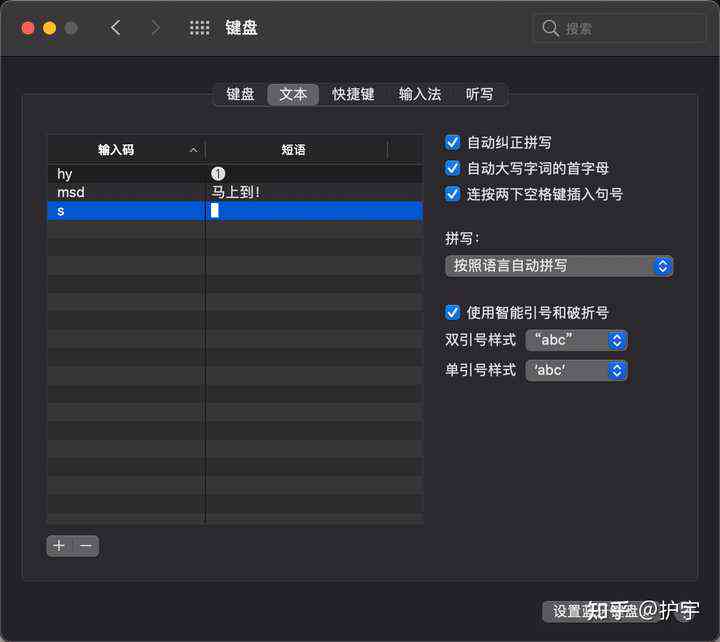Focus the 搜索 search field

tap(619, 28)
